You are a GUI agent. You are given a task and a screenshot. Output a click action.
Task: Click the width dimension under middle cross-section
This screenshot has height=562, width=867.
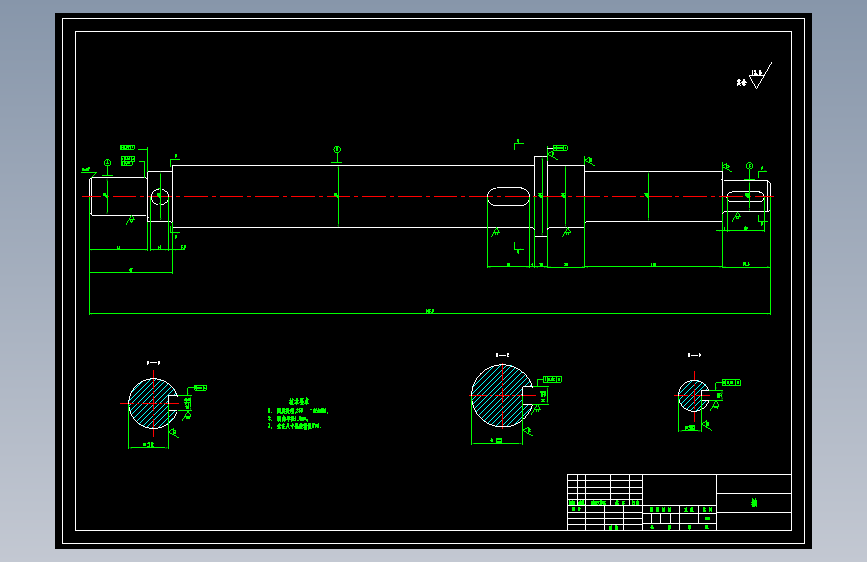[497, 441]
